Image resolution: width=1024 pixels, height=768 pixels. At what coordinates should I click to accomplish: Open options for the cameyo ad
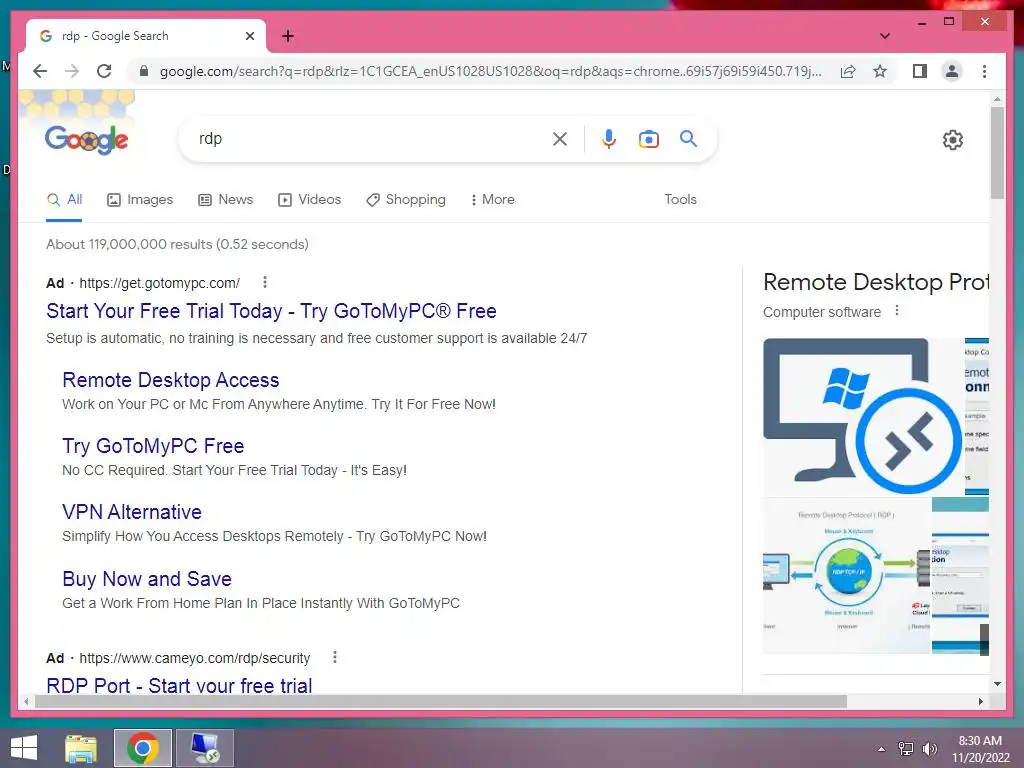(x=334, y=657)
